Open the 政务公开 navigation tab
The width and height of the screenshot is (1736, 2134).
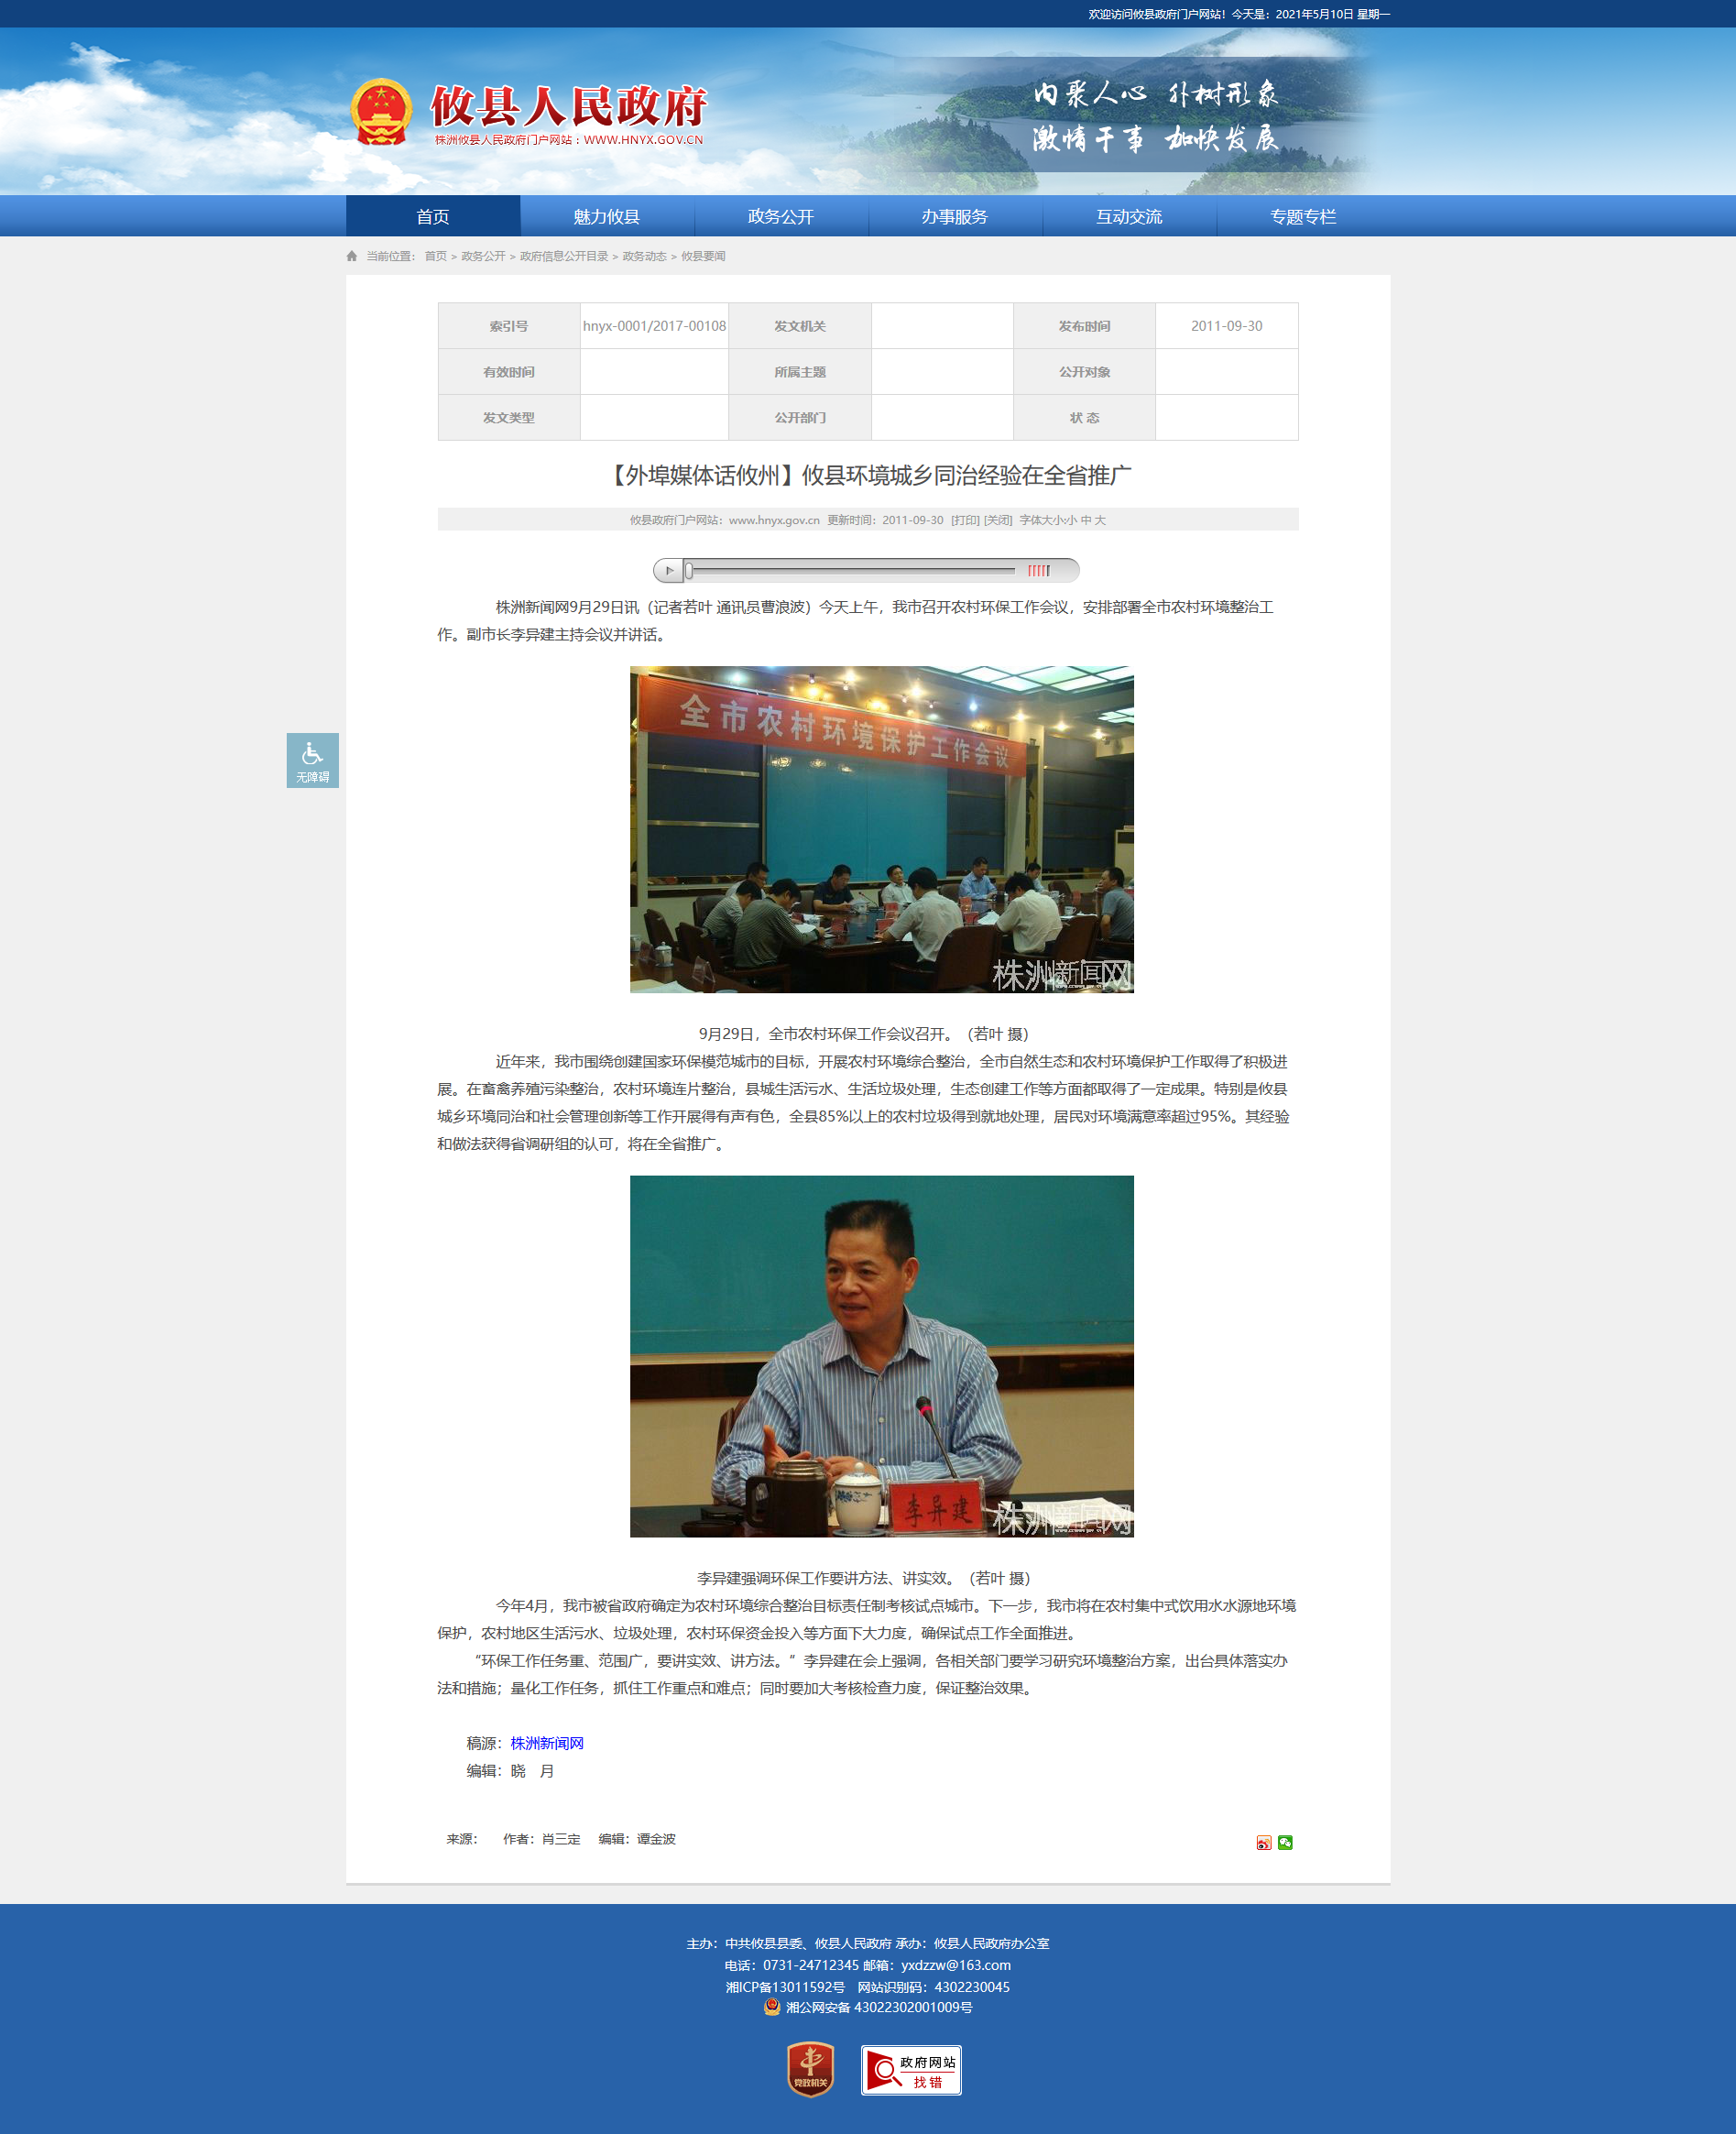point(781,216)
